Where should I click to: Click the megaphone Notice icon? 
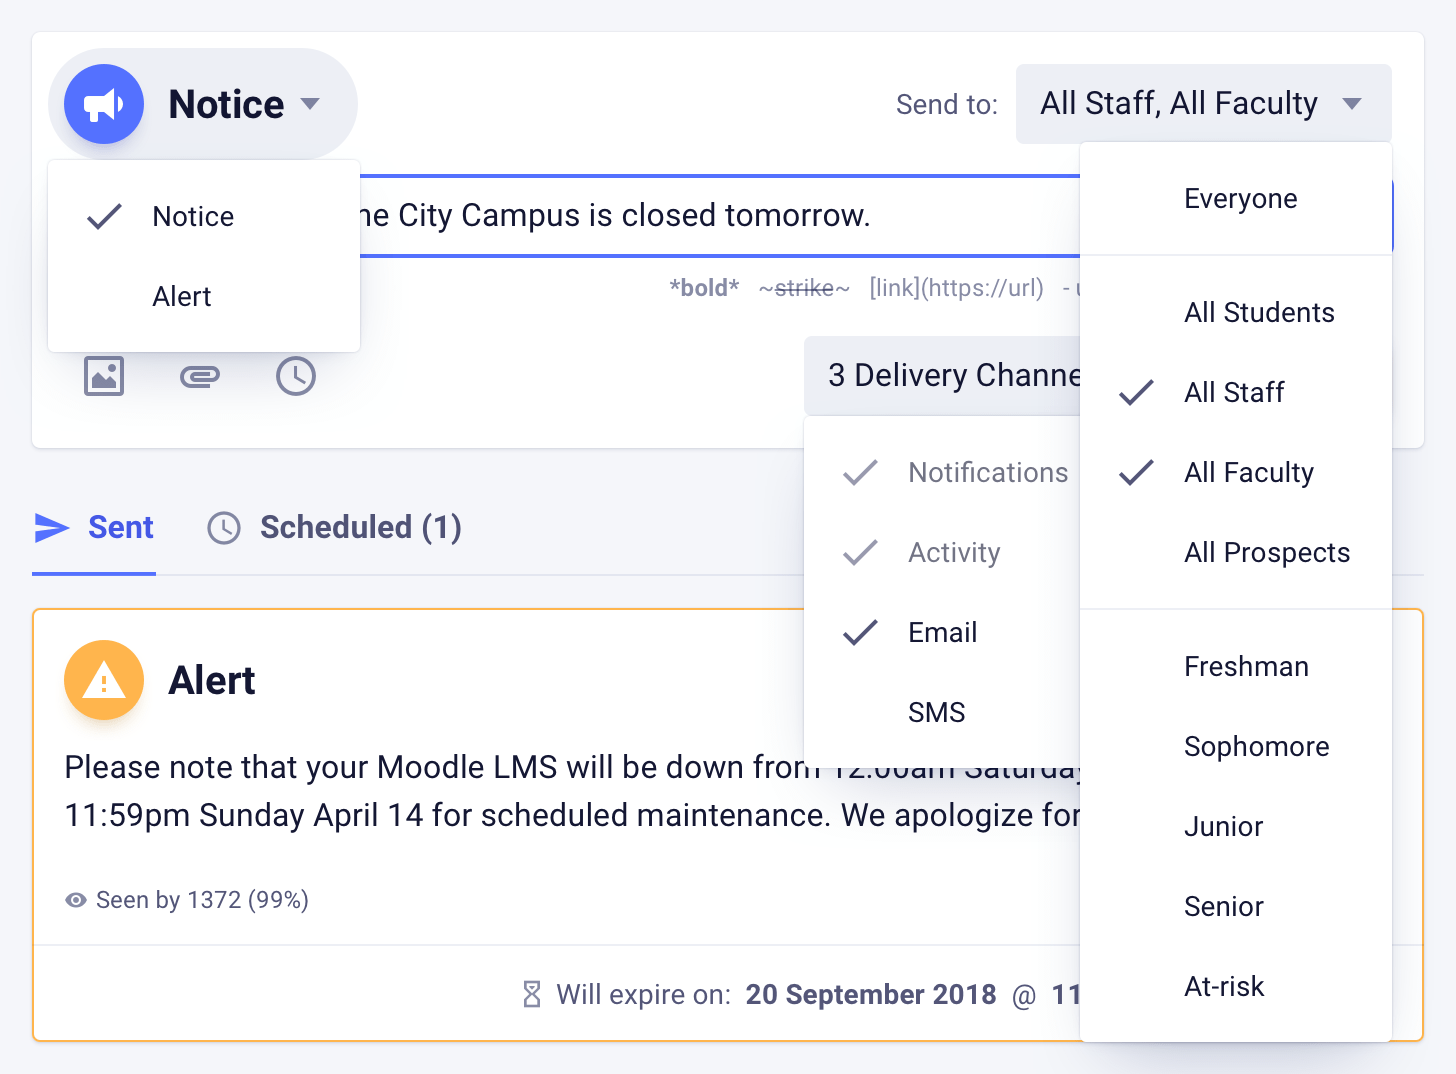tap(104, 103)
